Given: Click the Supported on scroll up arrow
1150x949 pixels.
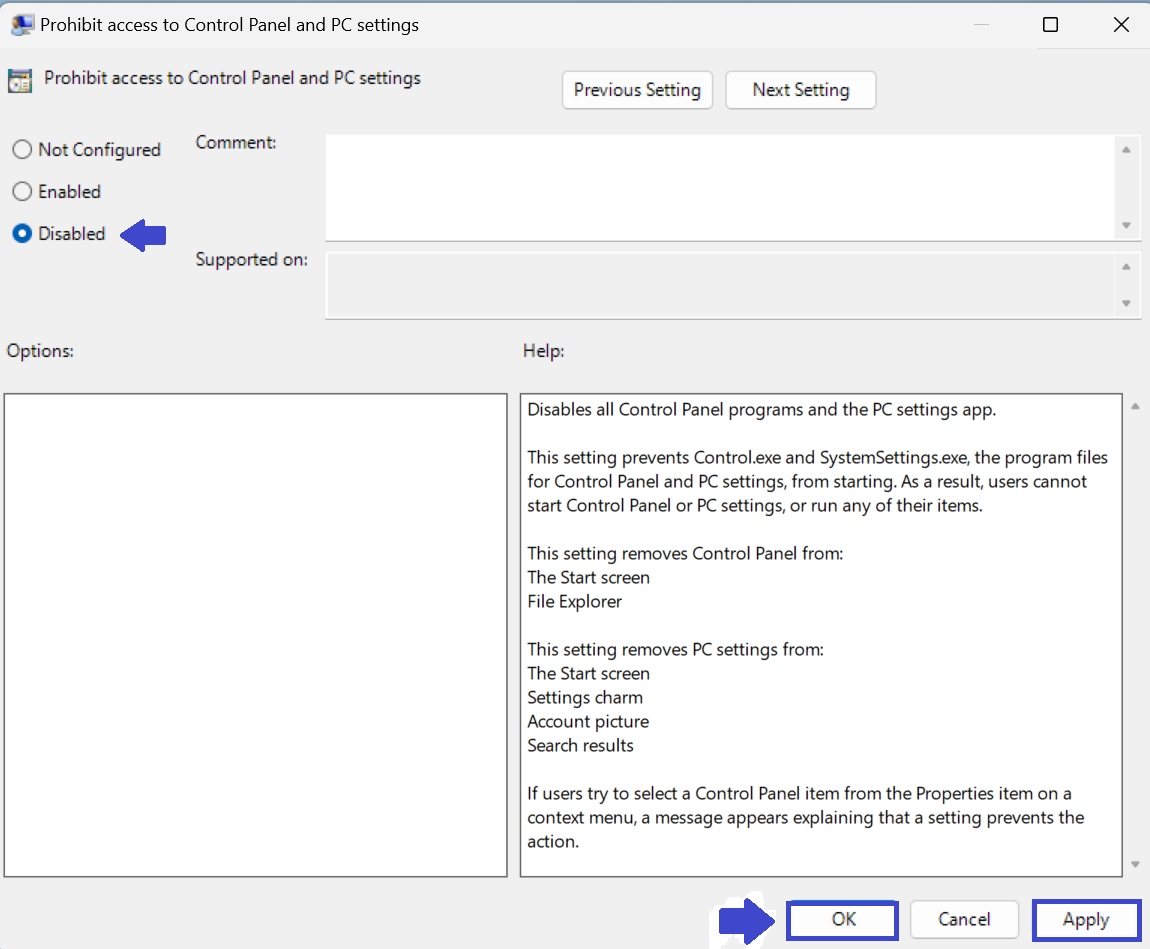Looking at the screenshot, I should 1126,267.
